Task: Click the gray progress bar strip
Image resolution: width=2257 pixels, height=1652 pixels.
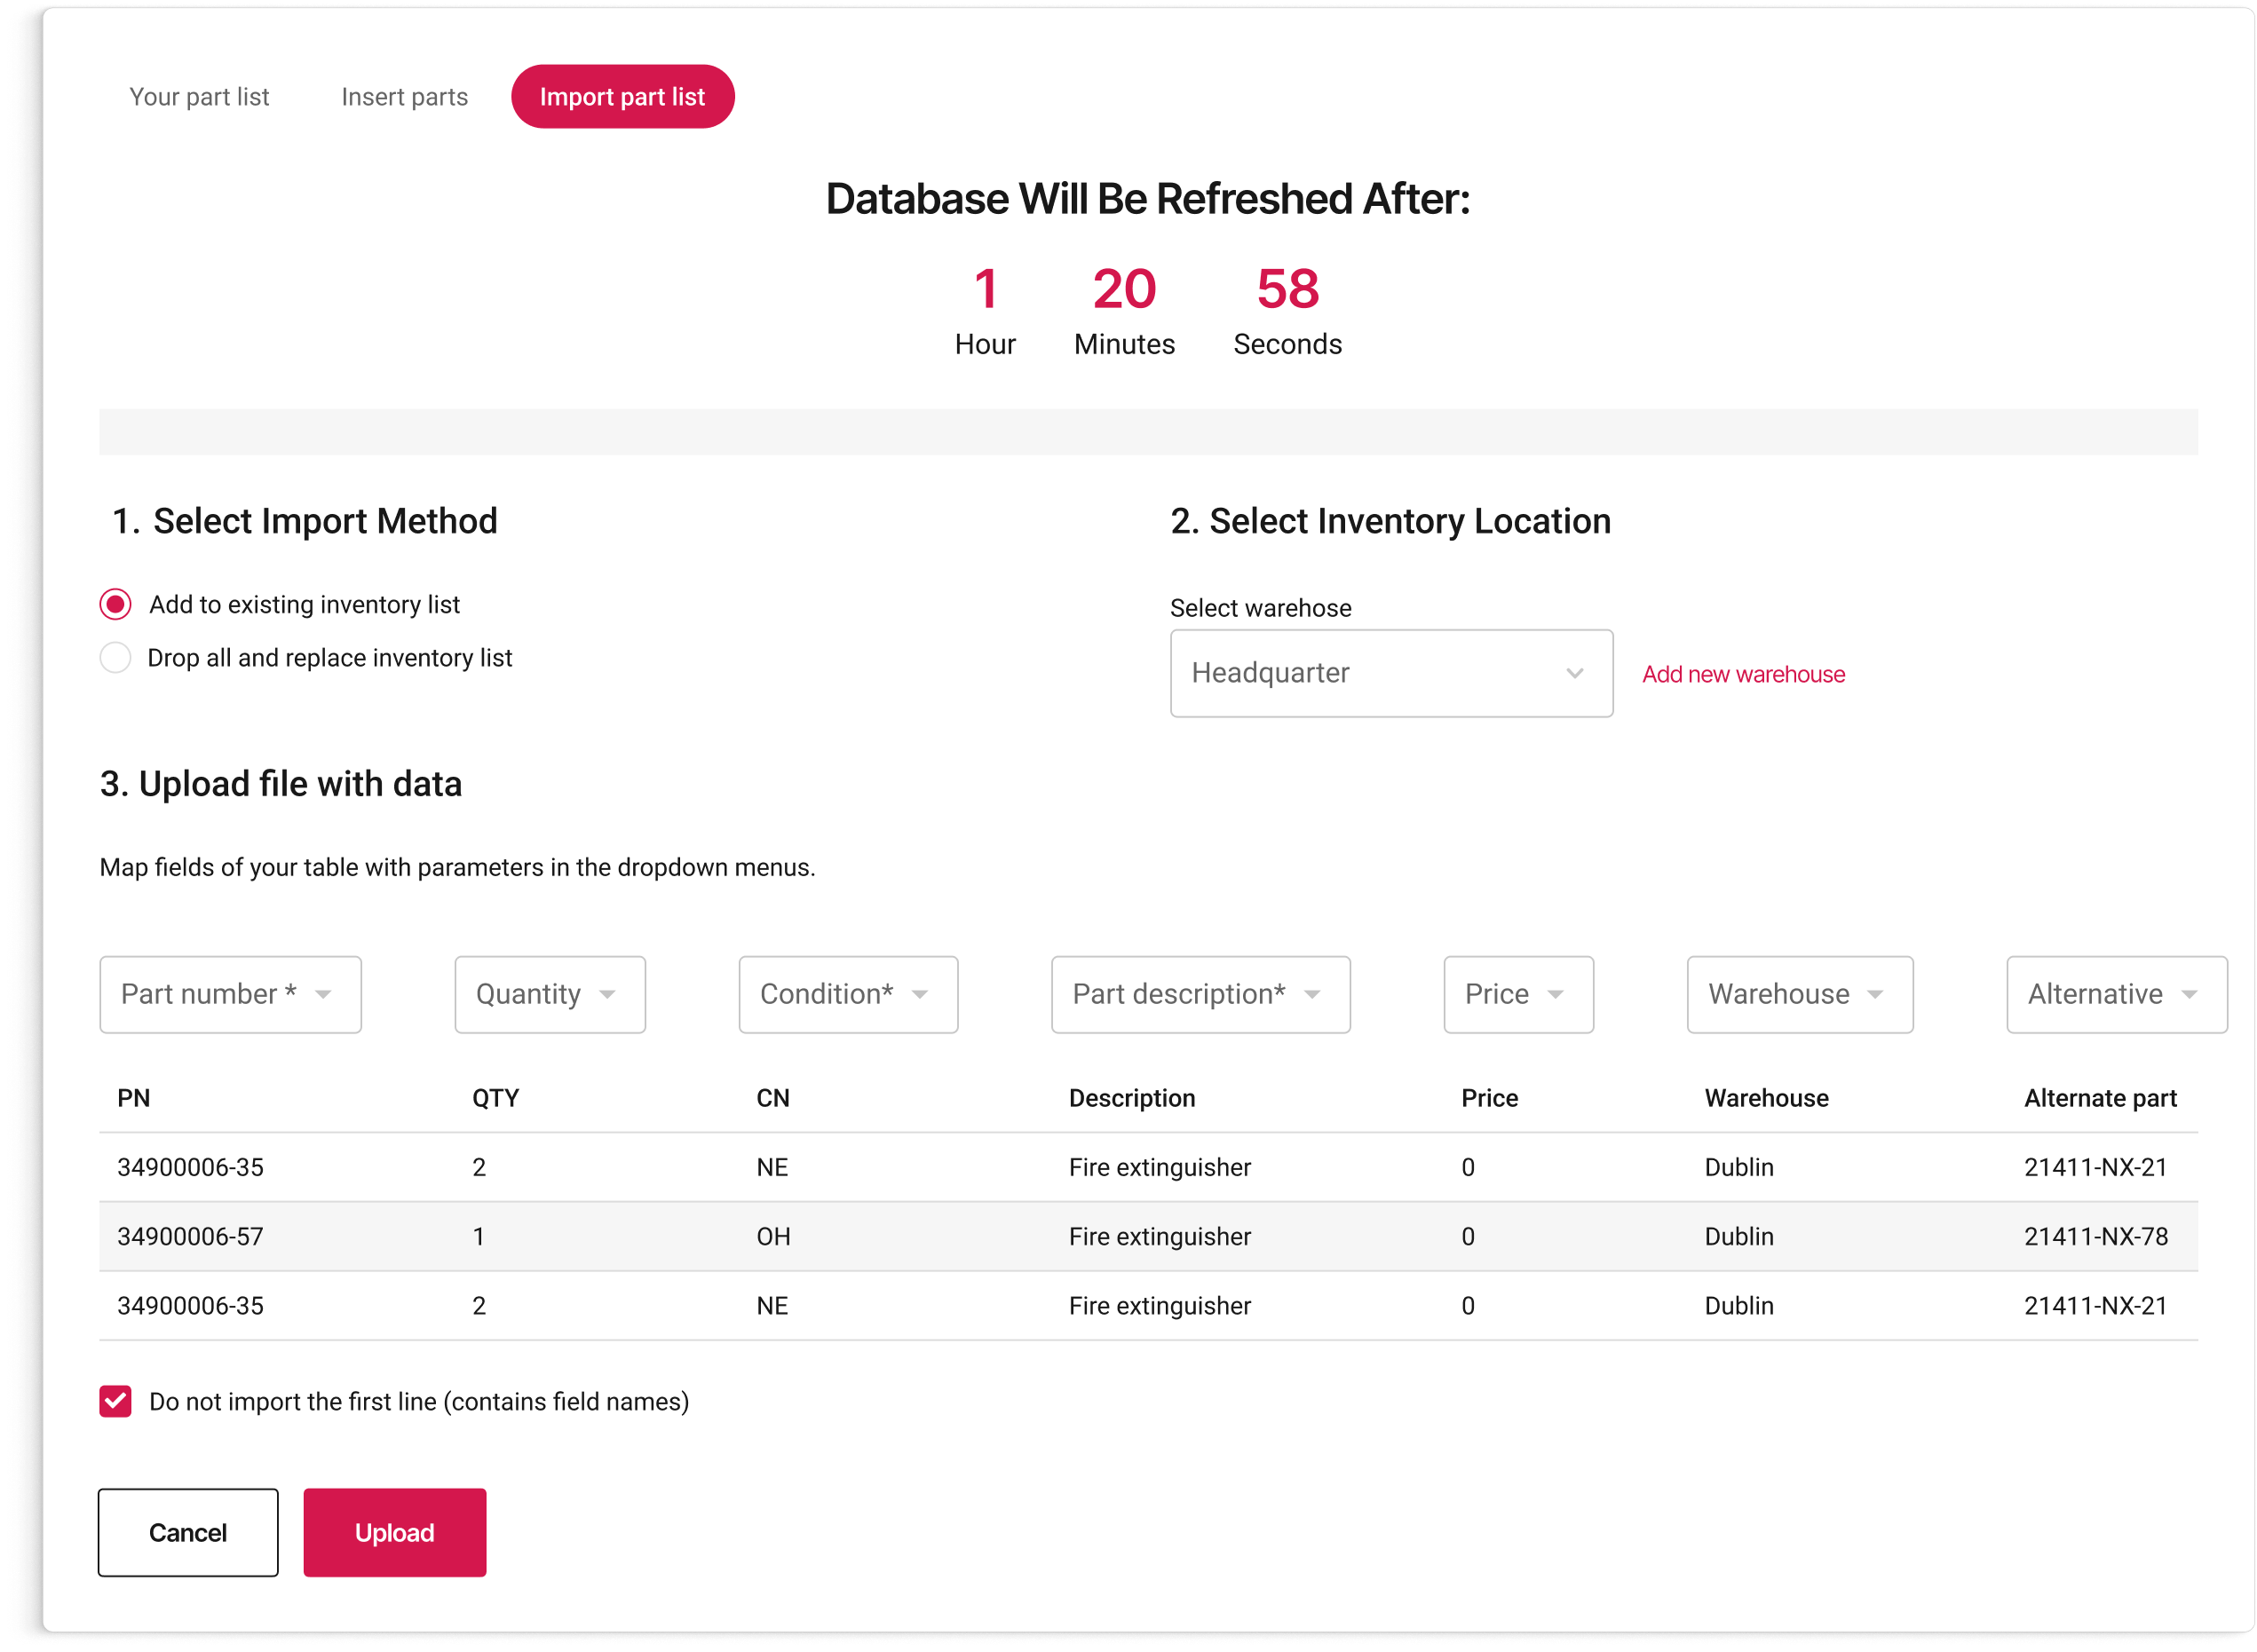Action: click(1147, 432)
